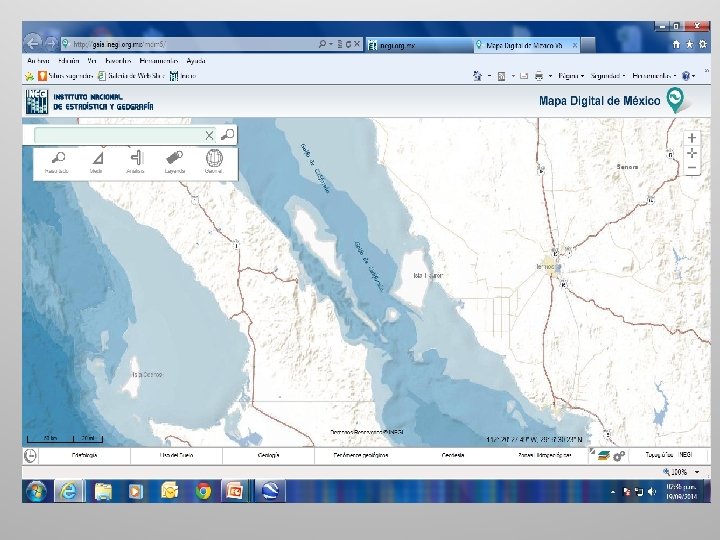The width and height of the screenshot is (720, 540).
Task: Select the Fenómenos geológicos layer tab
Action: pyautogui.click(x=361, y=456)
